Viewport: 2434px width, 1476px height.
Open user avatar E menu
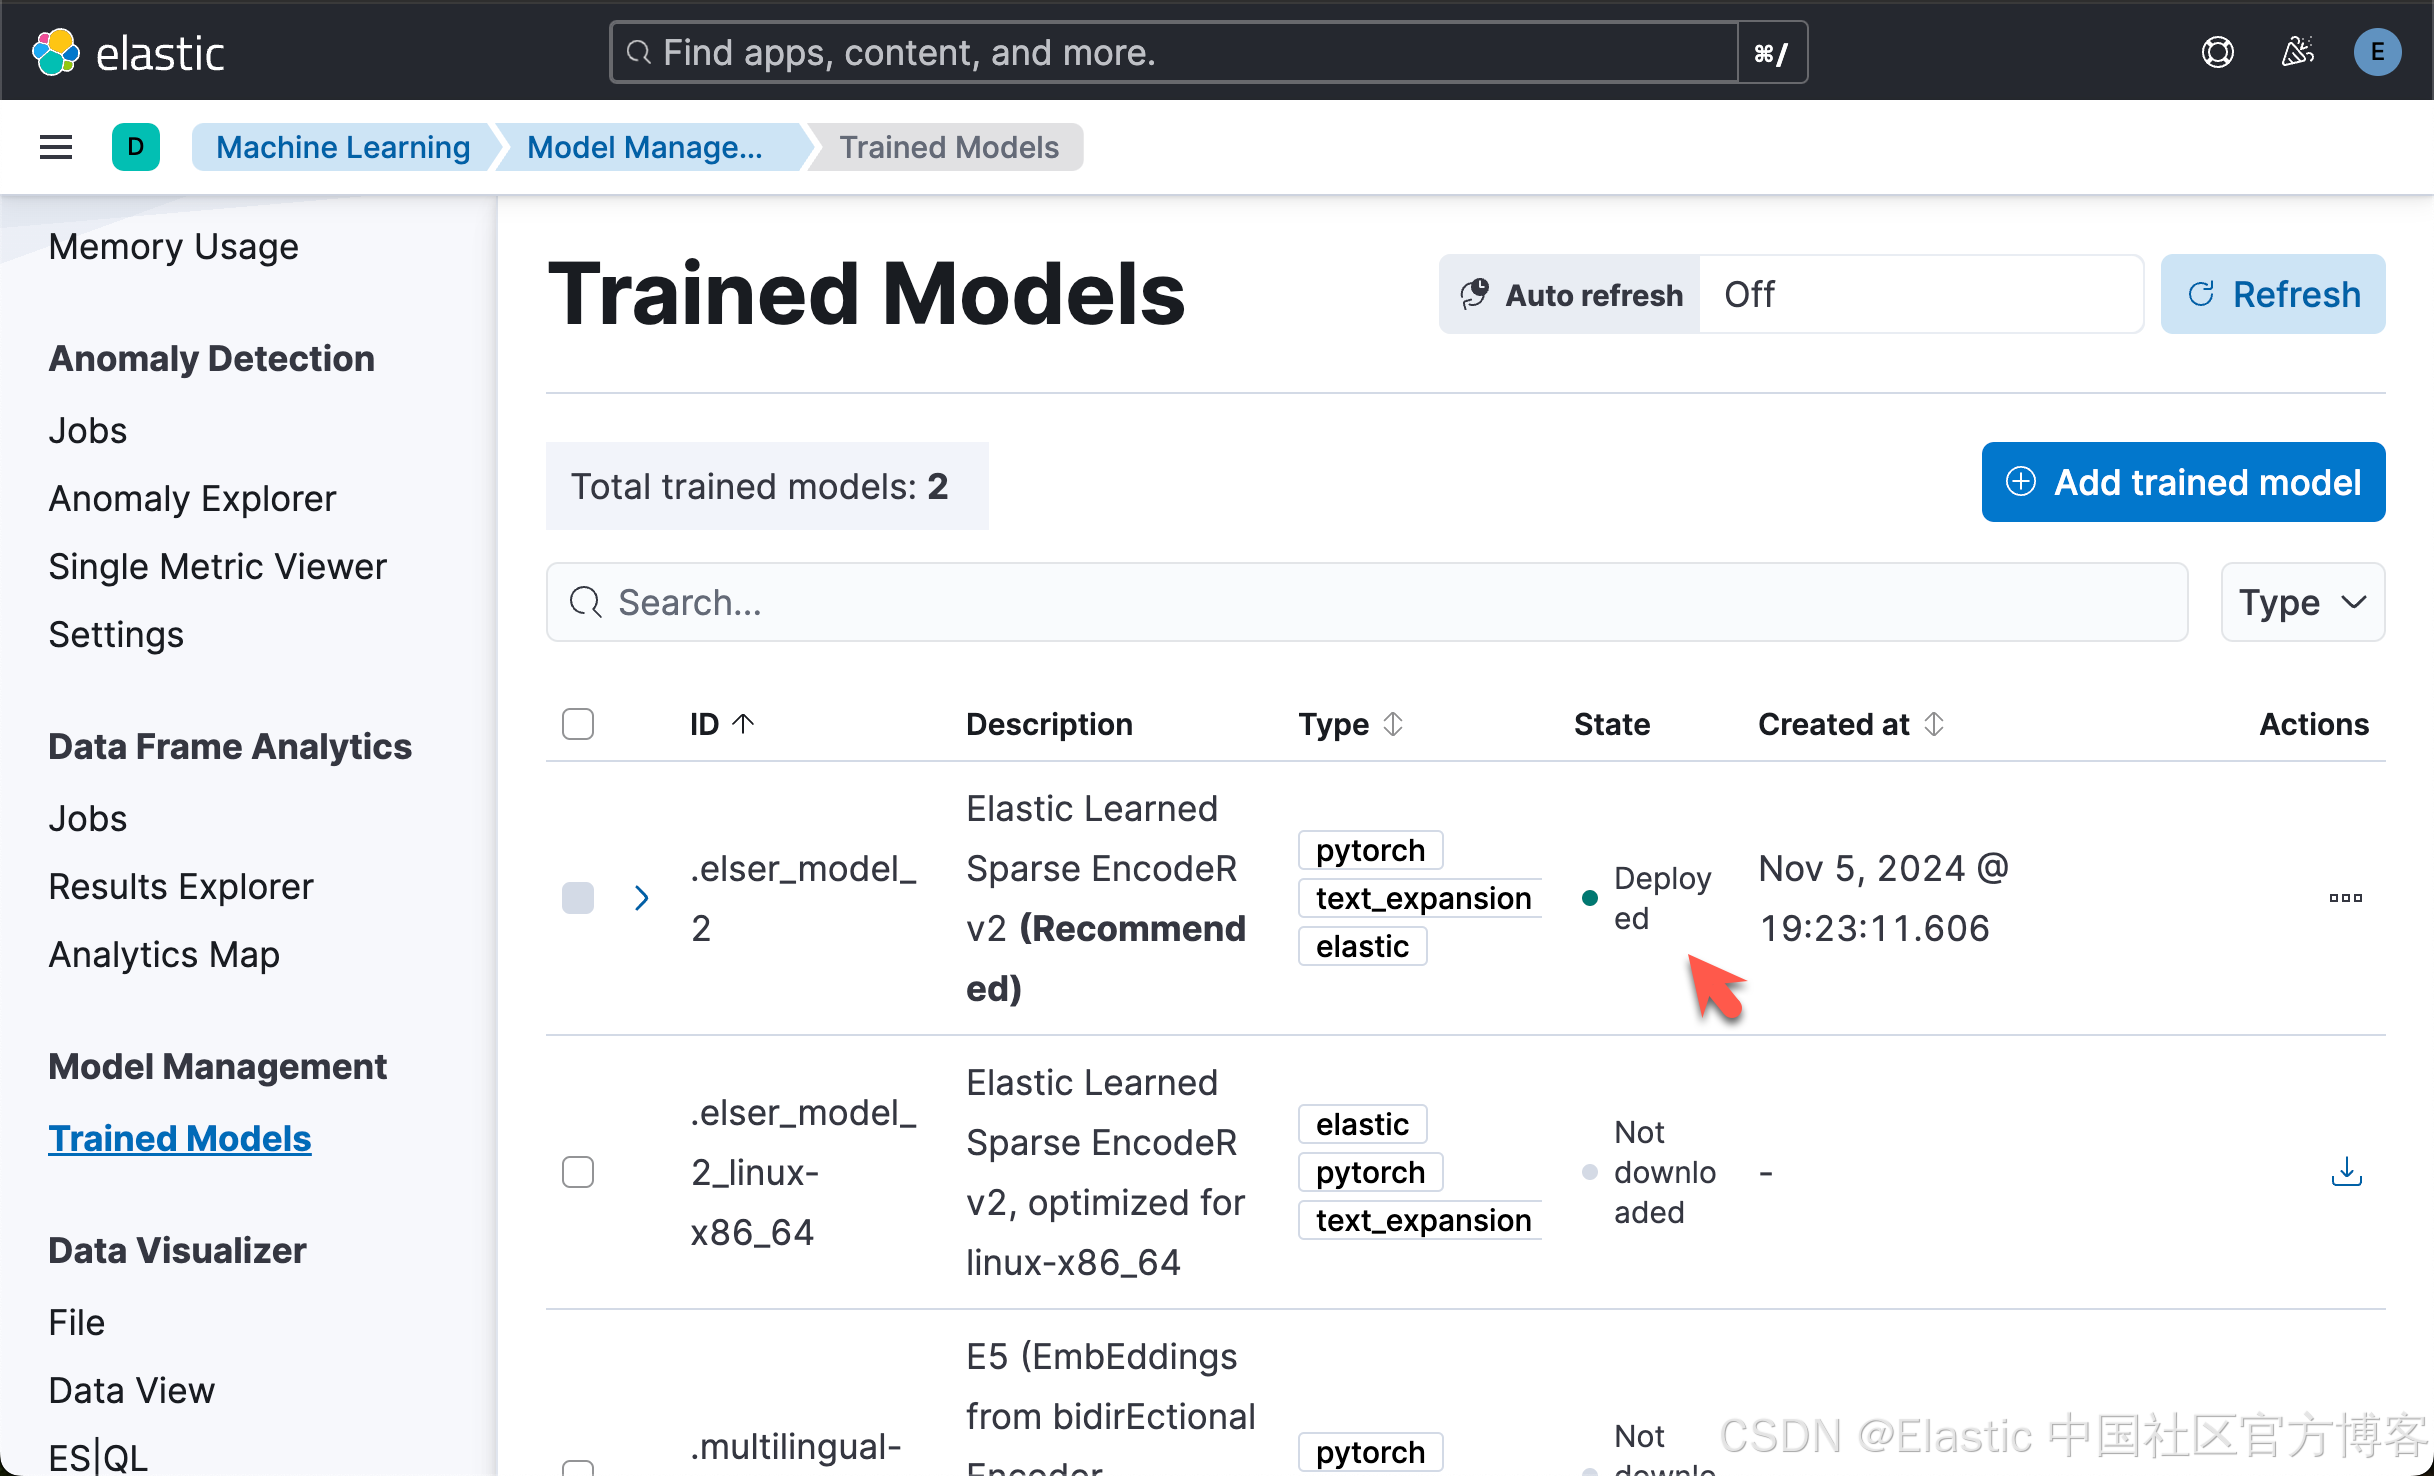pos(2377,52)
